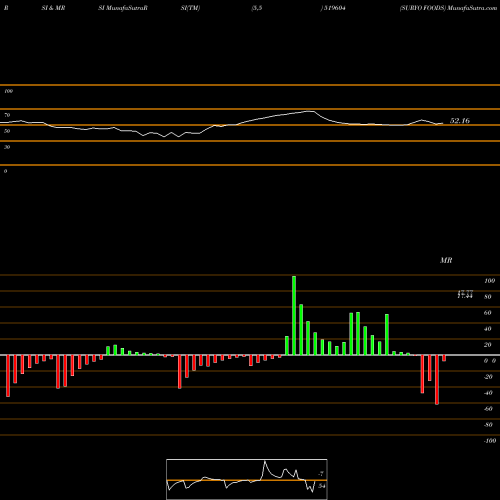Click the MR axis label -20
500x500 pixels.
pyautogui.click(x=488, y=377)
